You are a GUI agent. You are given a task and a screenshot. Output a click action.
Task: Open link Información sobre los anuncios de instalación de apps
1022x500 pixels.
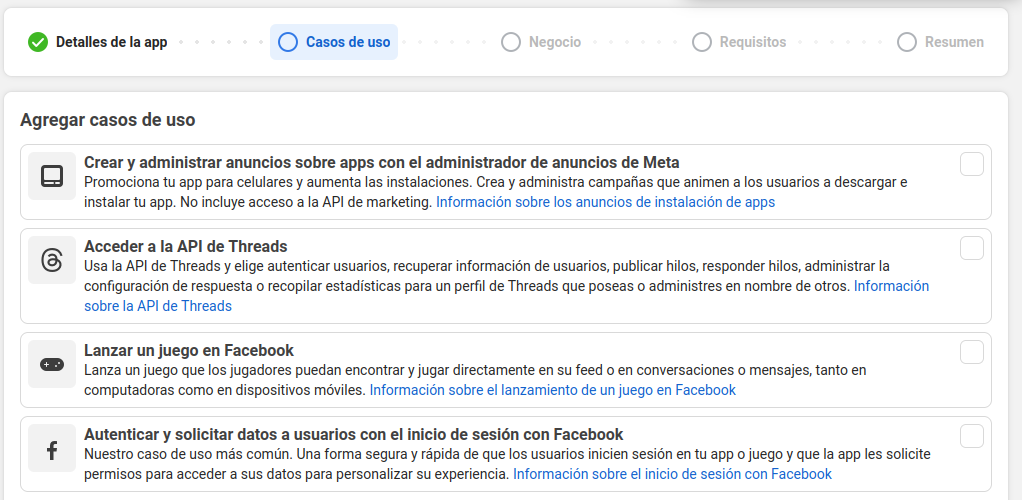point(606,202)
